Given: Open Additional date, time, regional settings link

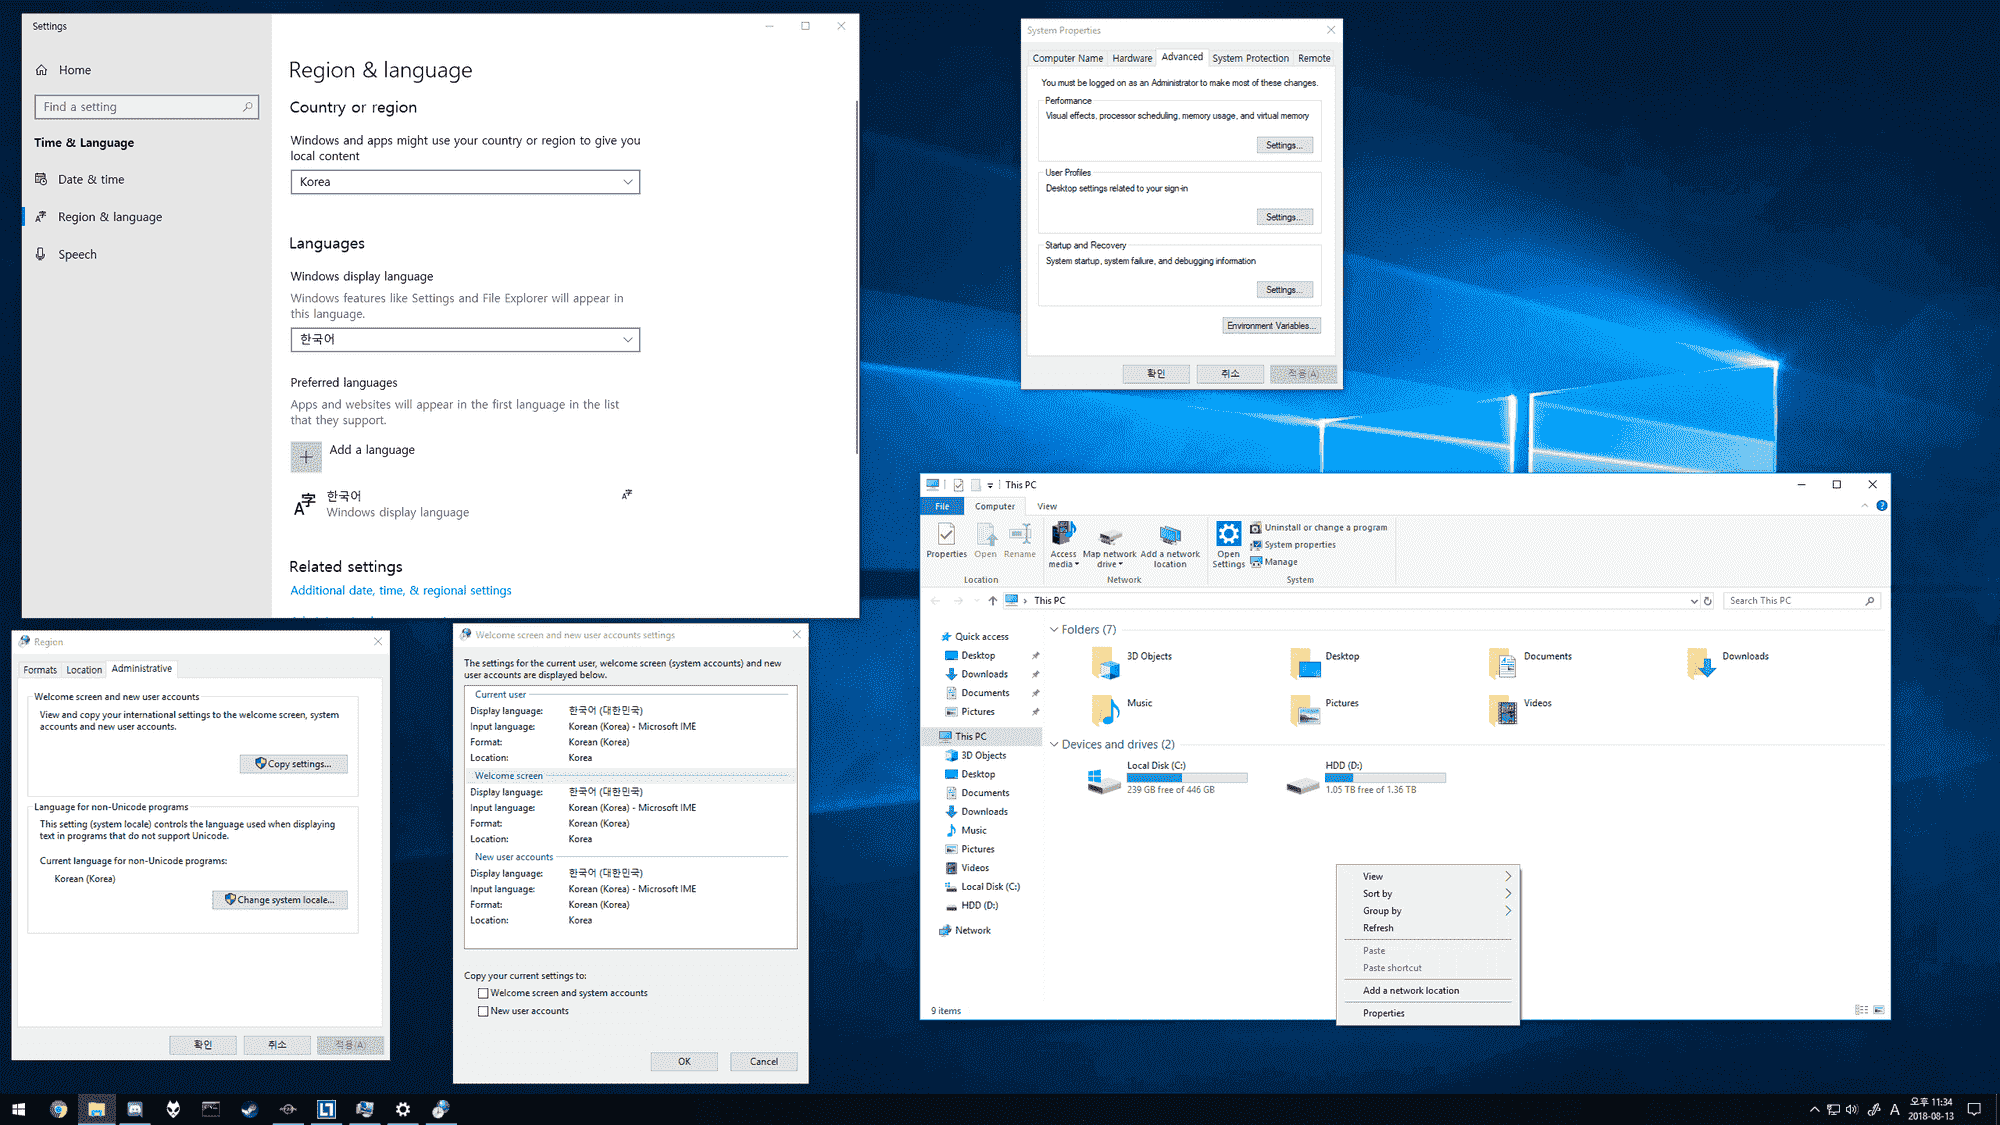Looking at the screenshot, I should click(400, 591).
